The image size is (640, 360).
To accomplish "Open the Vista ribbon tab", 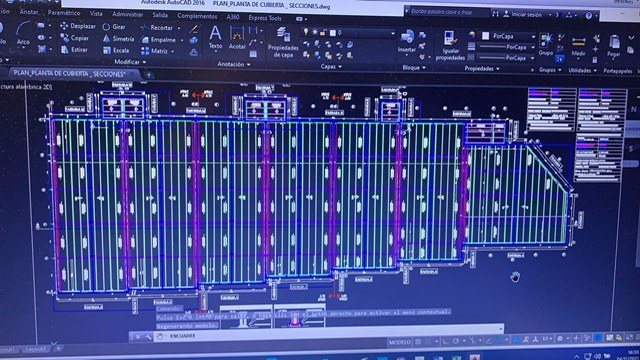I will pos(96,14).
